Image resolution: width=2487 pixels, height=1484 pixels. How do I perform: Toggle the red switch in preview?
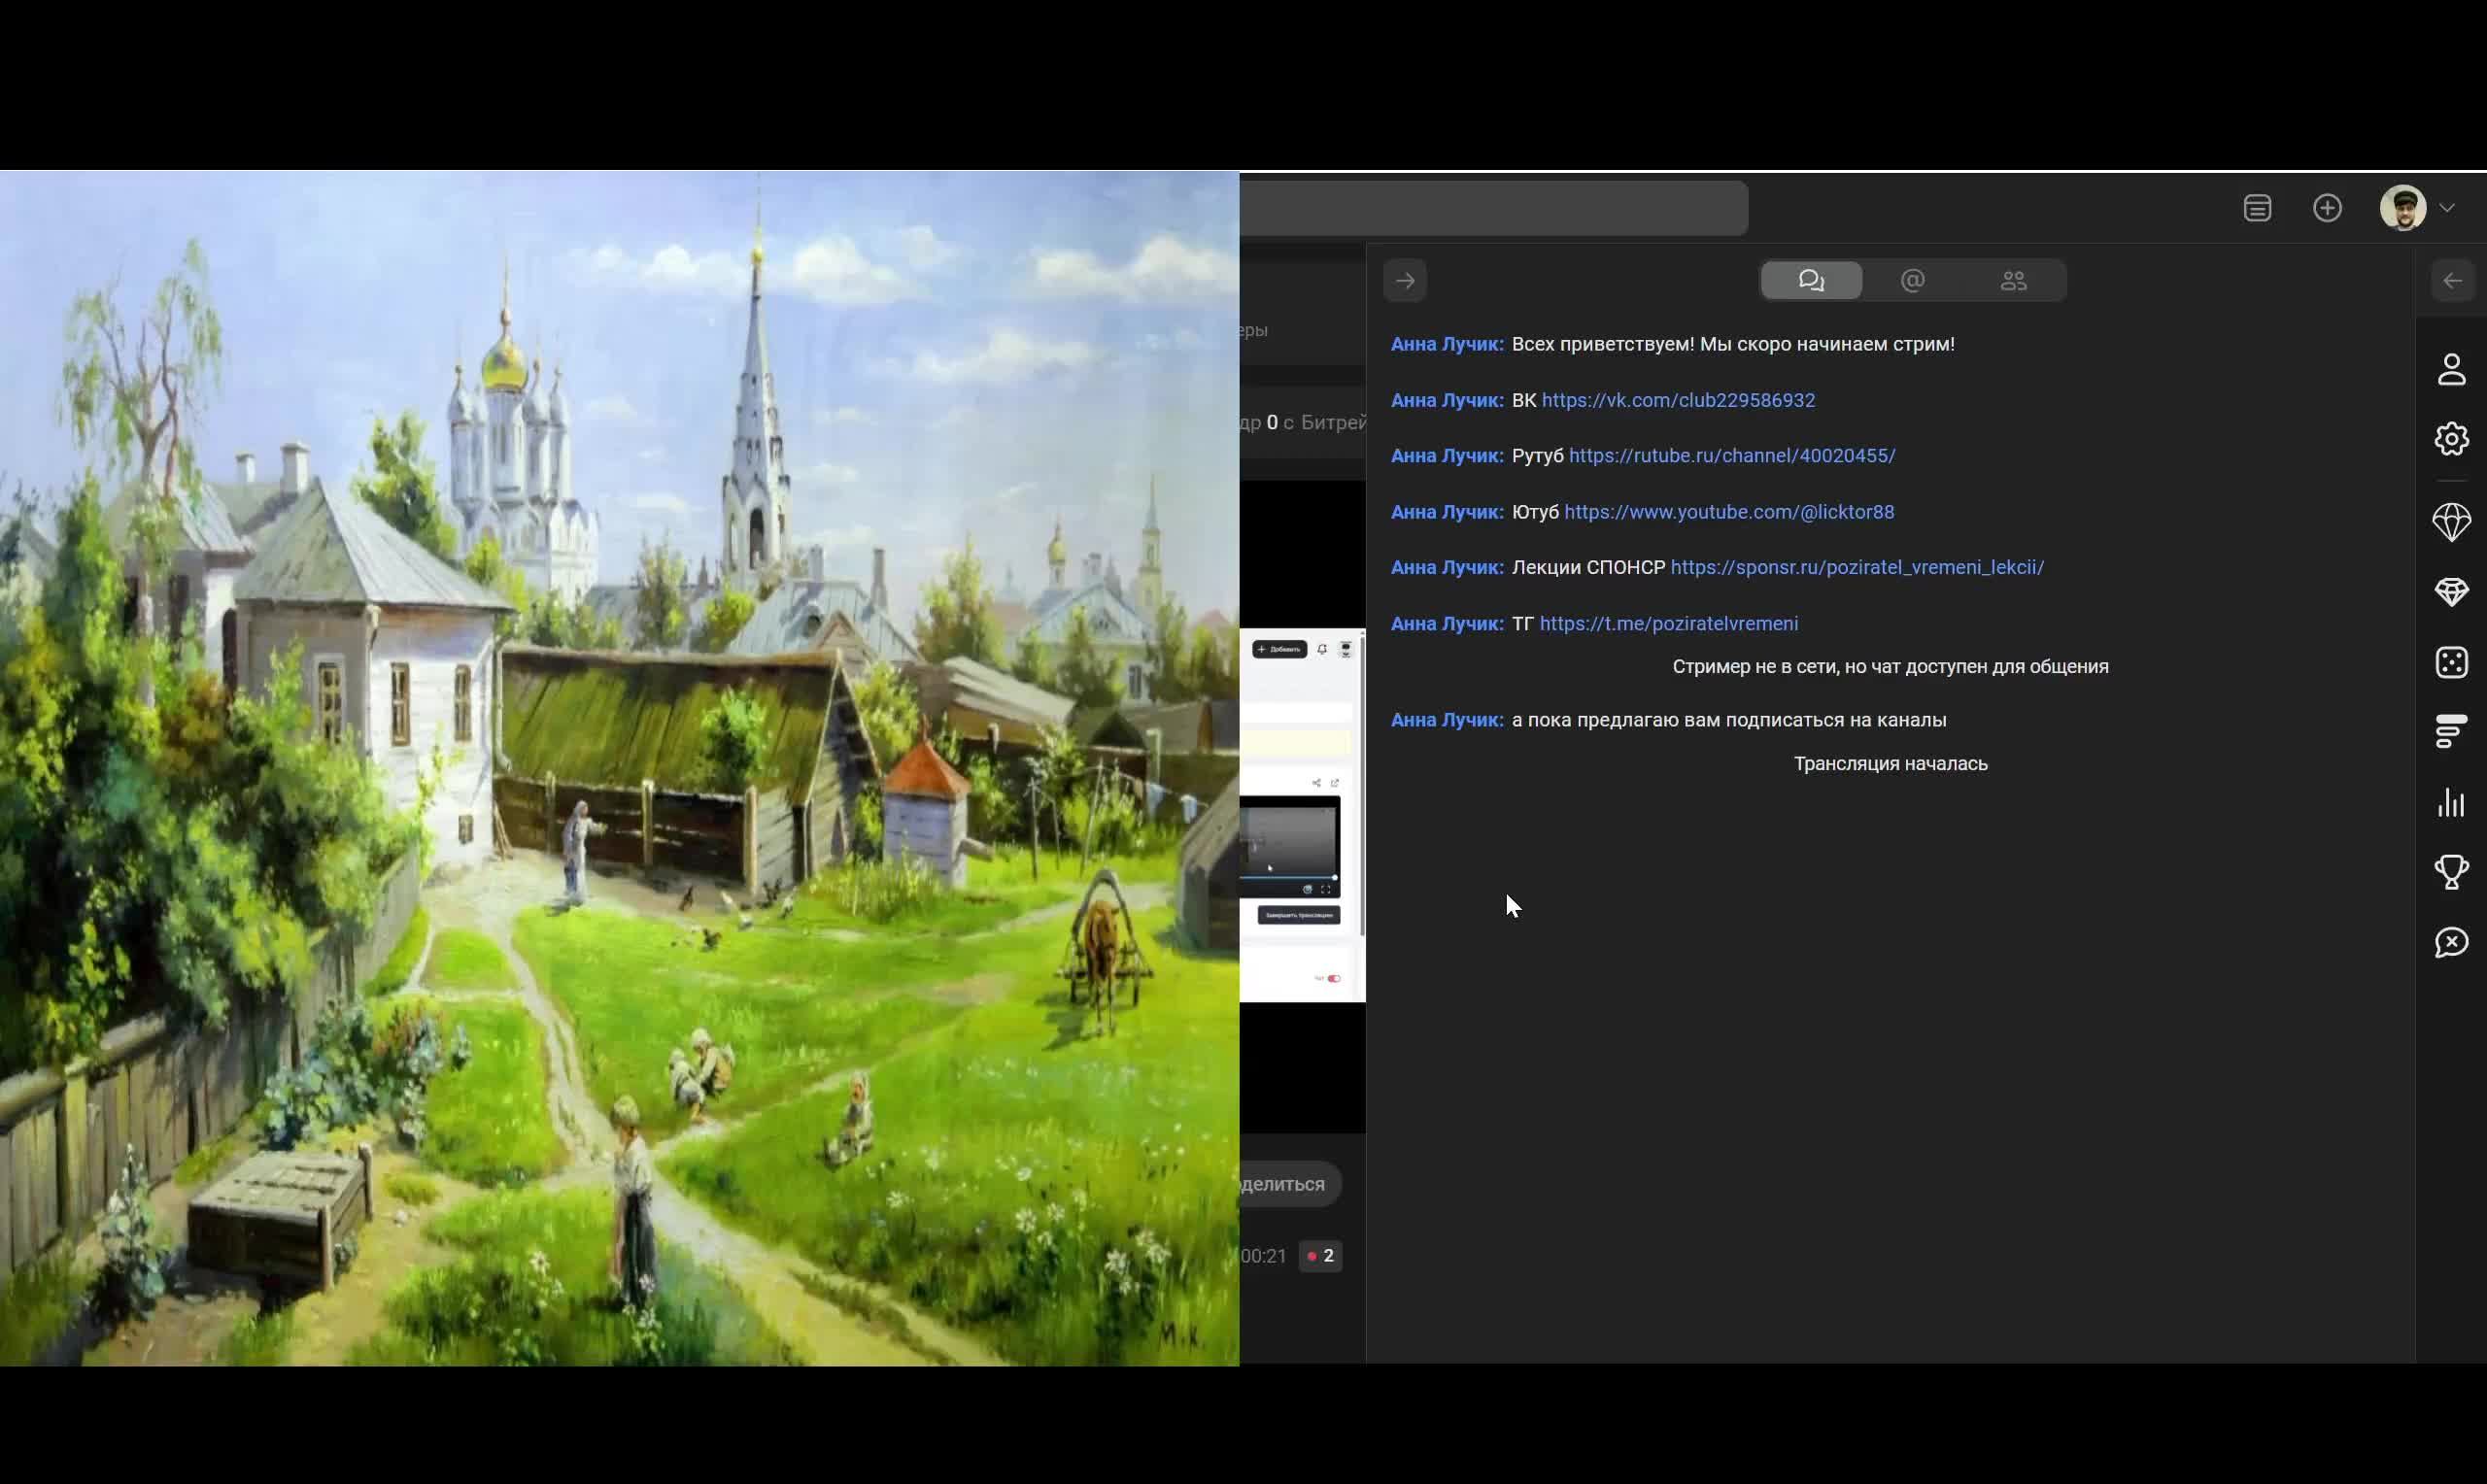[x=1333, y=978]
